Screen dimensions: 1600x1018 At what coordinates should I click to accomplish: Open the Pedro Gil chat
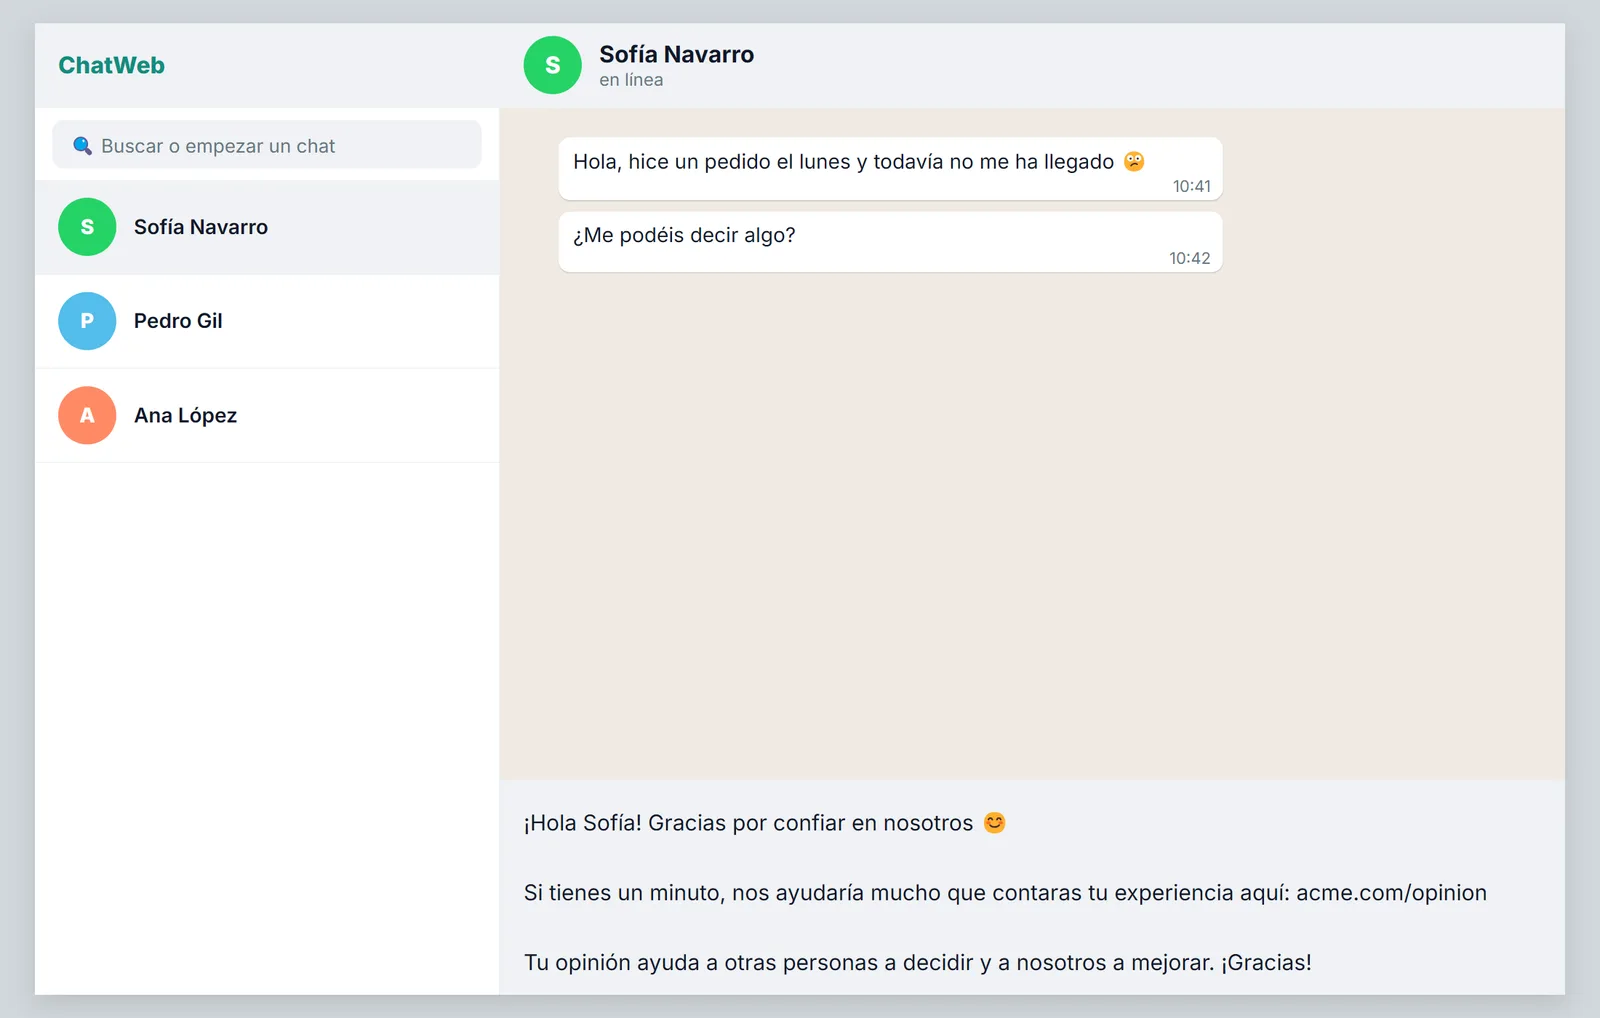click(267, 321)
